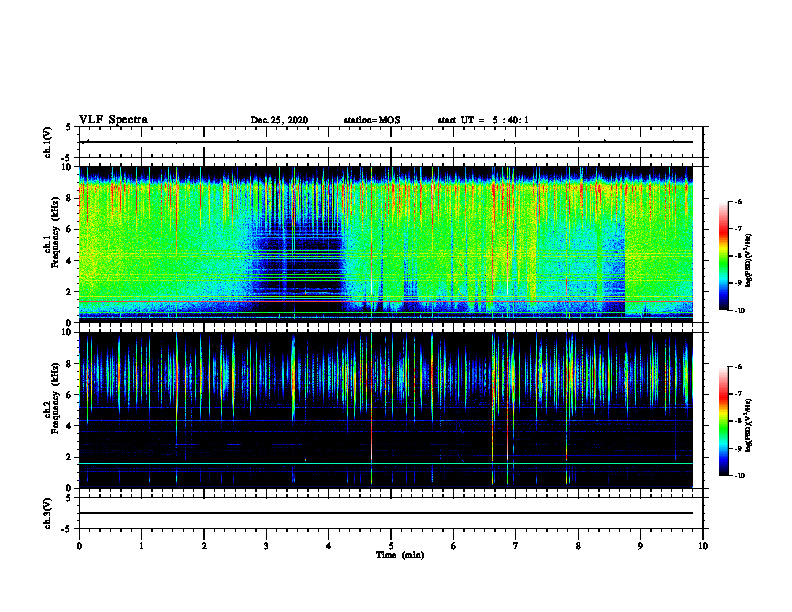Click time axis tick label "7"
Image resolution: width=792 pixels, height=612 pixels.
coord(516,546)
